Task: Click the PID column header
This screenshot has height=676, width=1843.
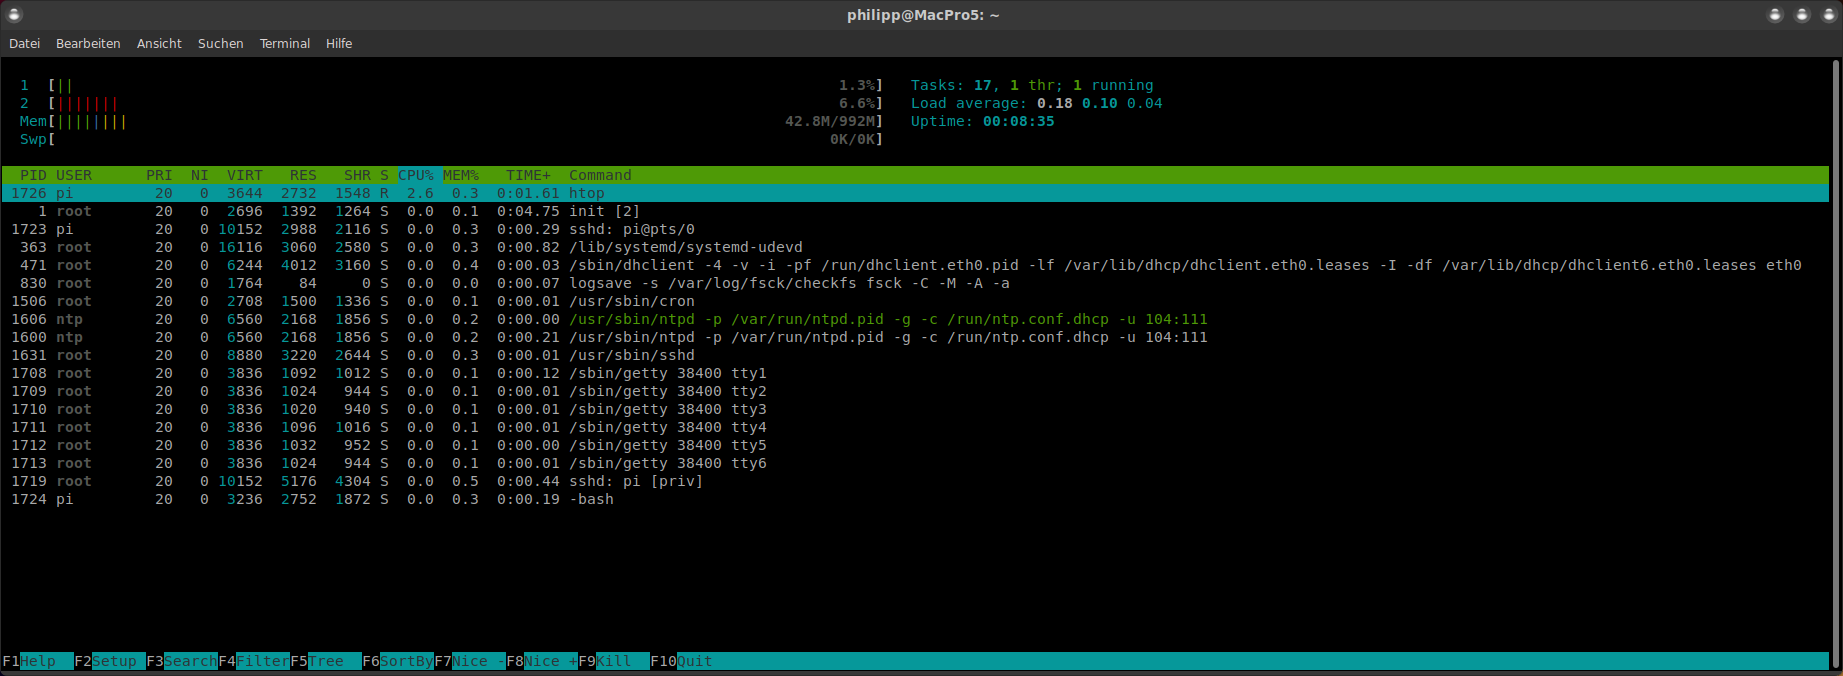Action: (33, 175)
